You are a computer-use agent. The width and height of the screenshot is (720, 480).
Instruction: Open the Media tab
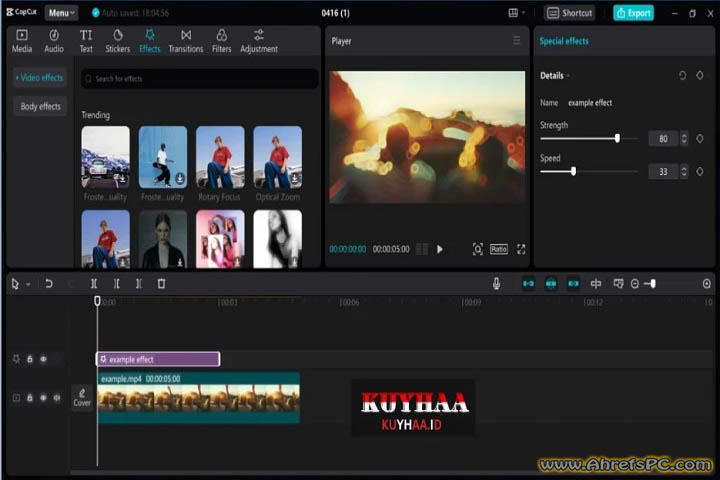coord(22,41)
